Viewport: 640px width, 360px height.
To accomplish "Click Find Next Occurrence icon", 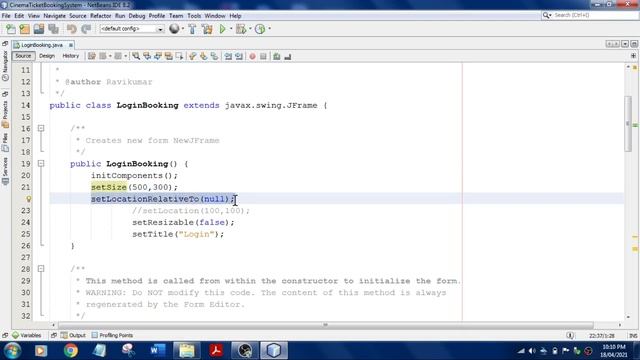I will 158,56.
